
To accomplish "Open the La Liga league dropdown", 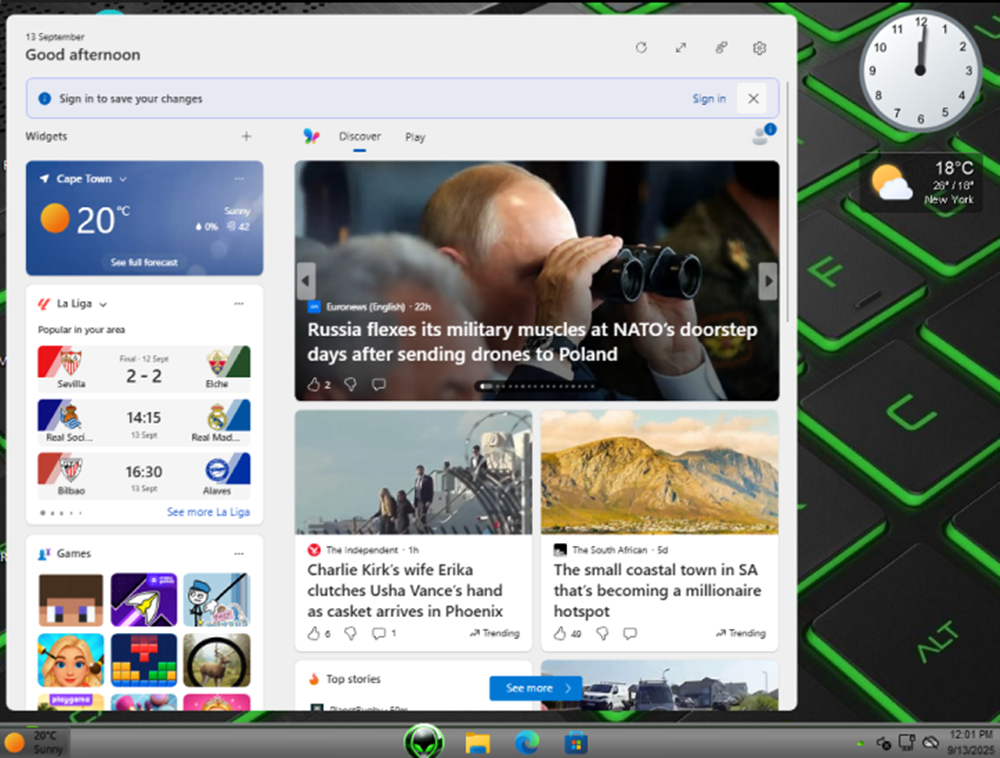I will tap(103, 304).
